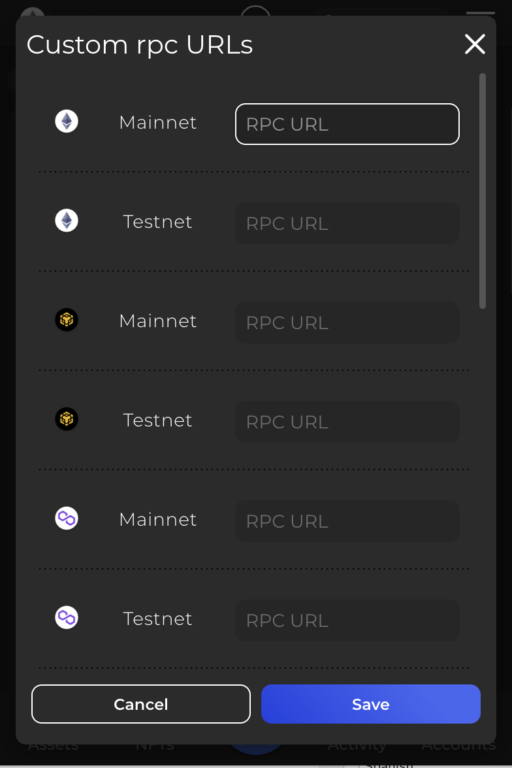Click the BNB Chain Mainnet label
The height and width of the screenshot is (768, 512).
coord(158,321)
